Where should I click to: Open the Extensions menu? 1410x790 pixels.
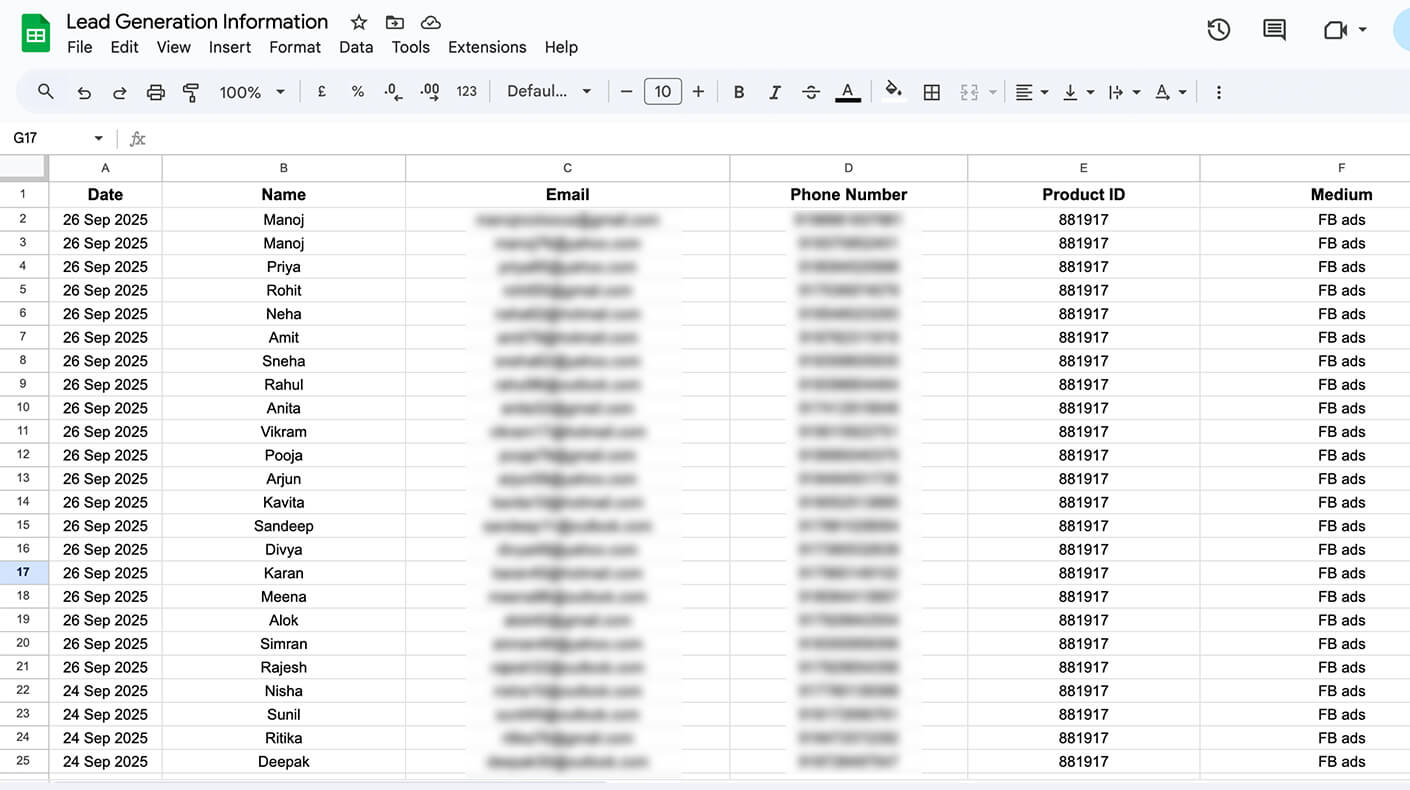[487, 47]
